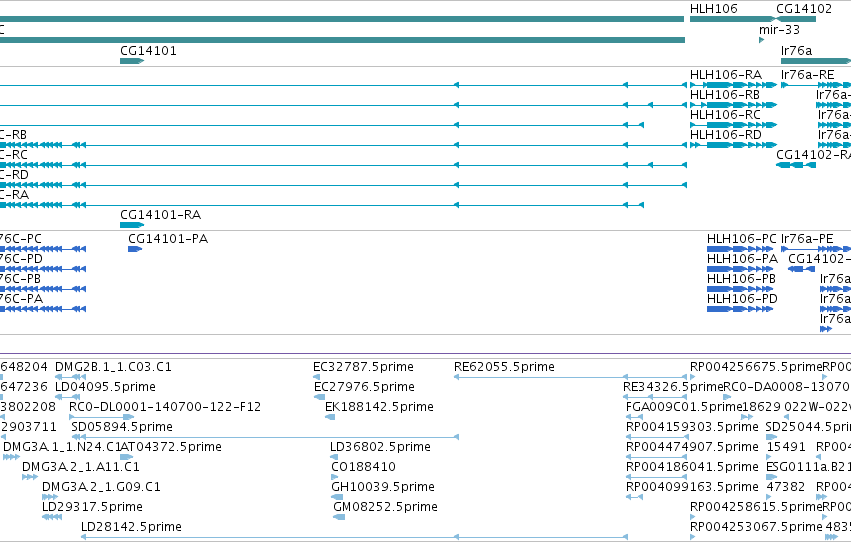Select the CG14101-RA transcript
851x542 pixels.
pyautogui.click(x=132, y=225)
